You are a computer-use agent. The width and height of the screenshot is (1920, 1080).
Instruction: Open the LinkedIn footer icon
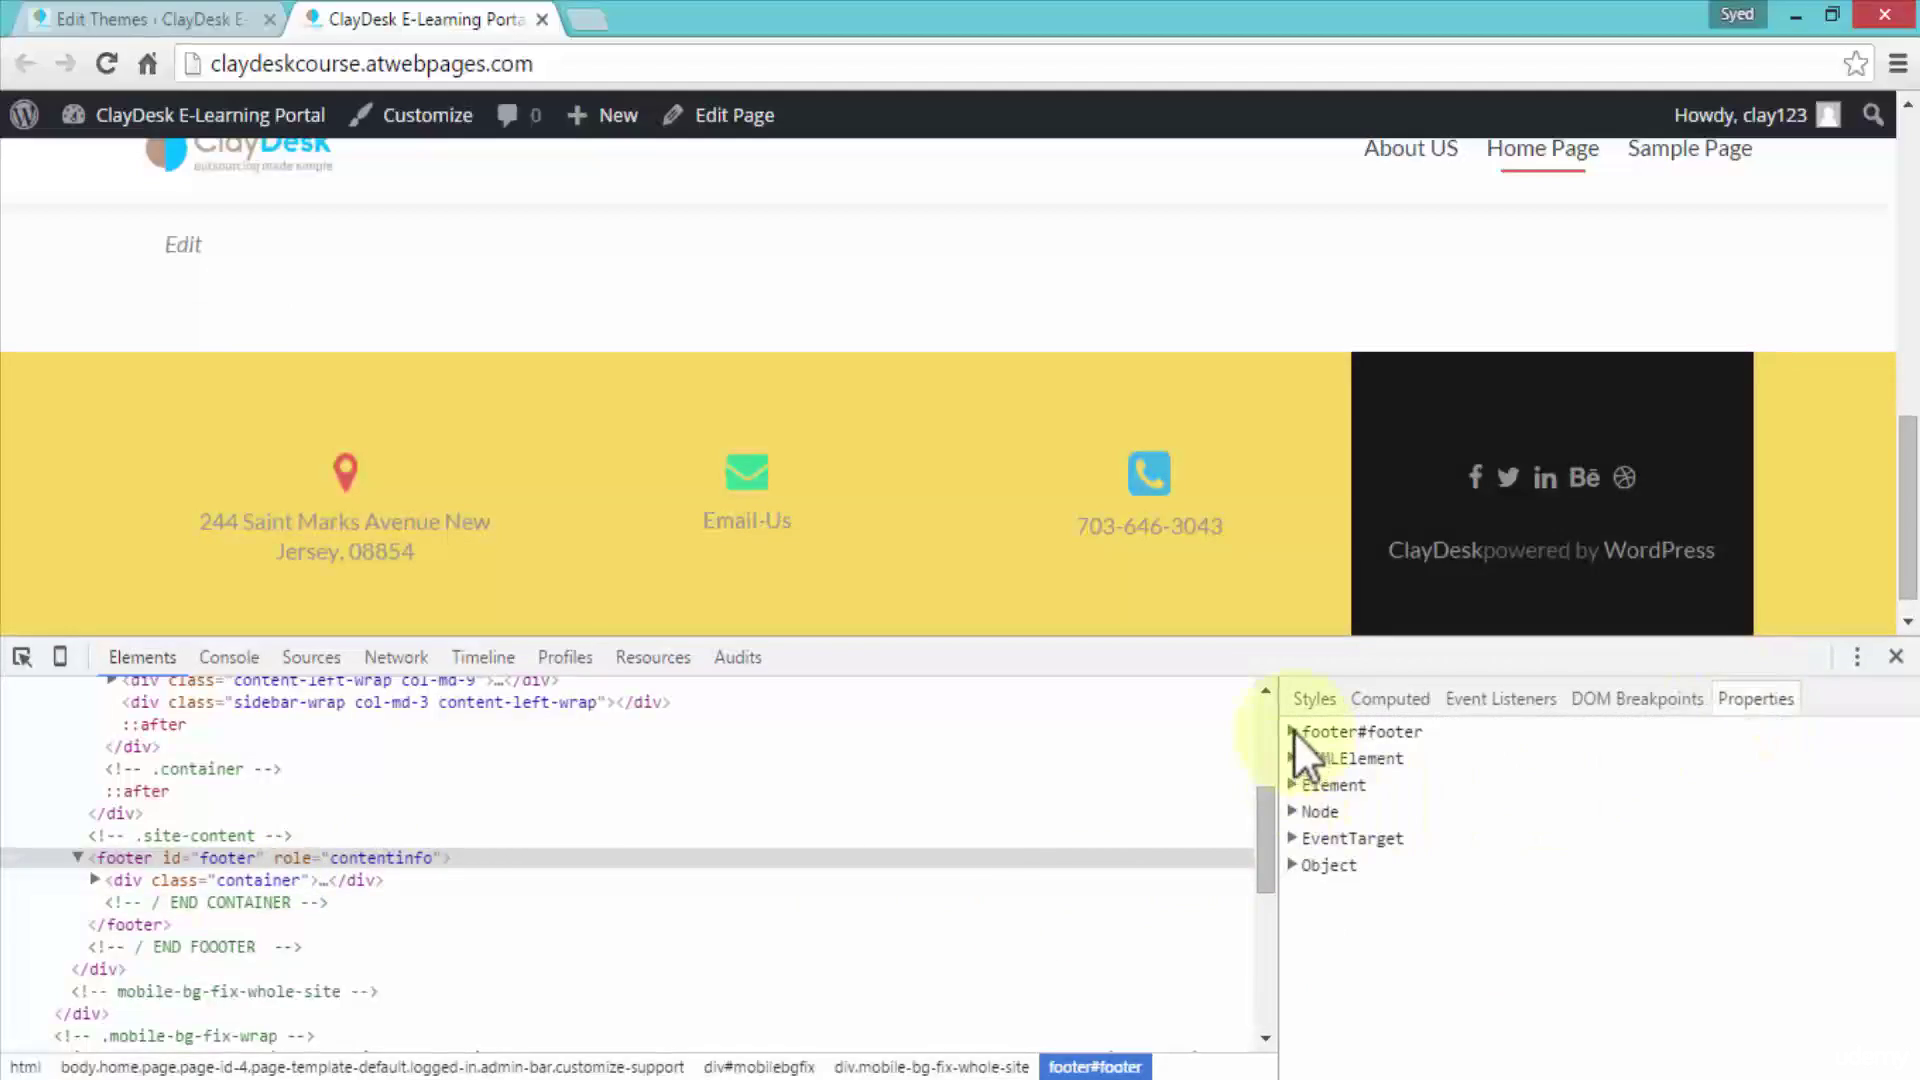1545,478
